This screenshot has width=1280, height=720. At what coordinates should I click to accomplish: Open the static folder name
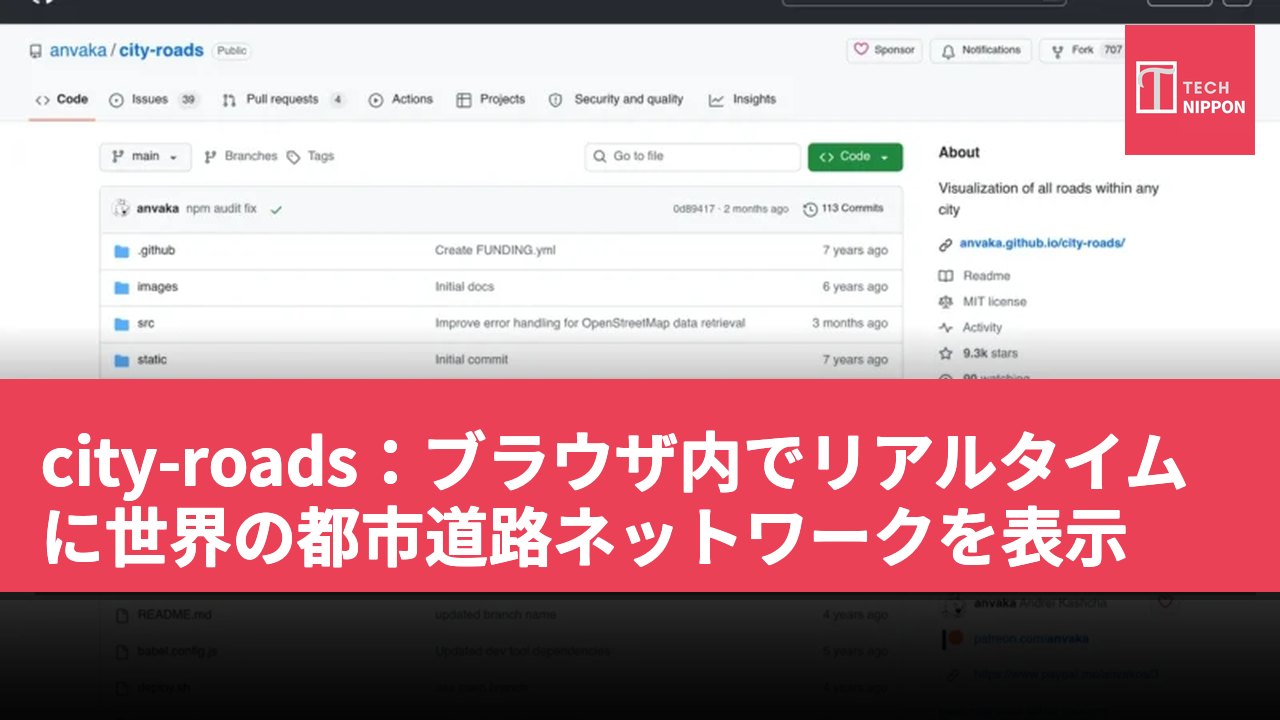click(152, 360)
